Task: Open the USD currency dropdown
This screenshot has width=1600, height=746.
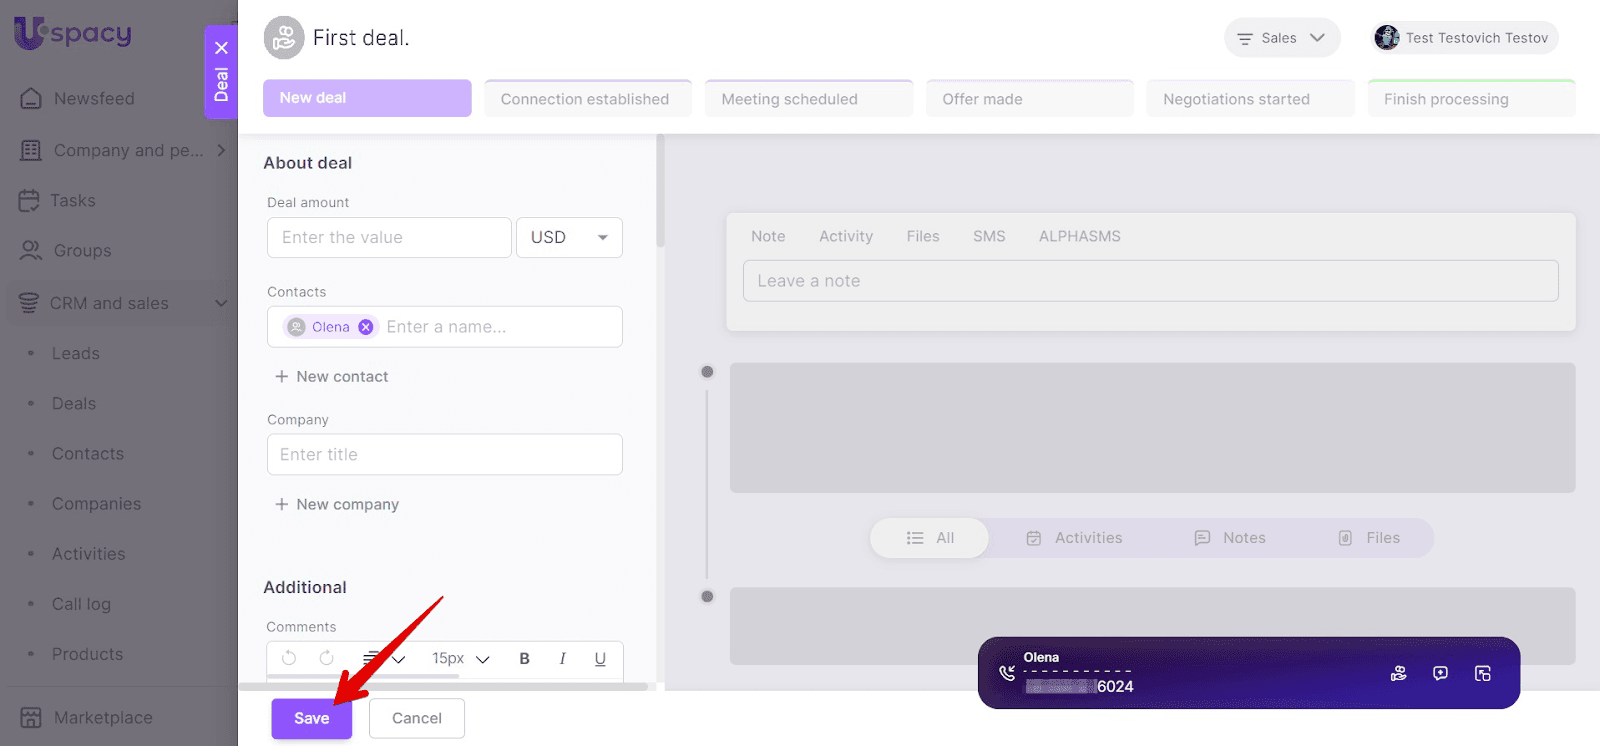Action: point(569,237)
